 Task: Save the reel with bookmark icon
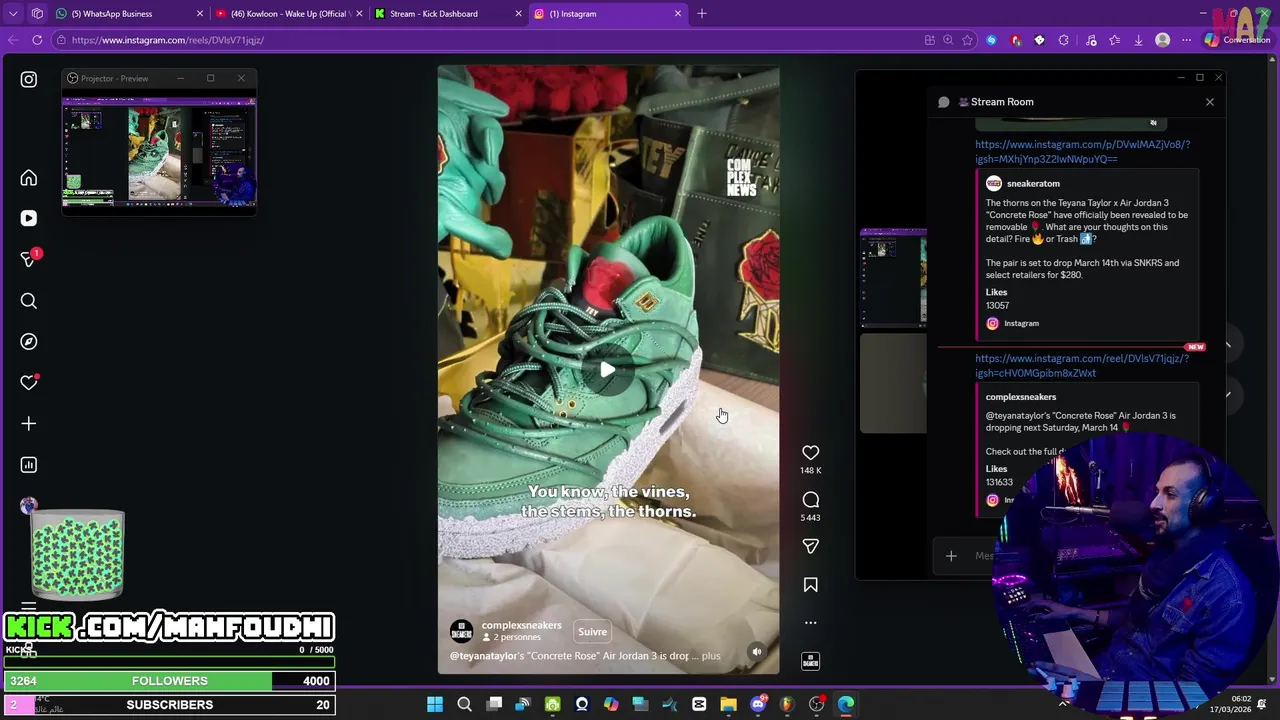coord(811,585)
